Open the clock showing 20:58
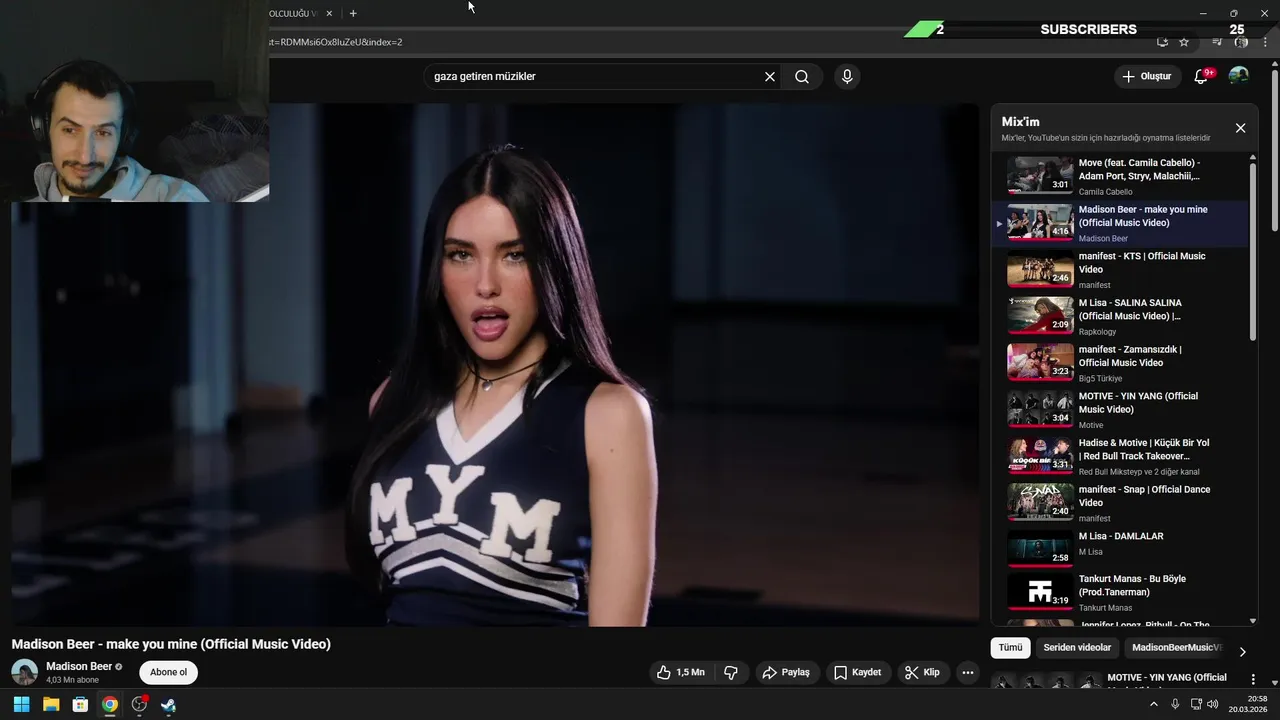The width and height of the screenshot is (1280, 720). tap(1249, 704)
